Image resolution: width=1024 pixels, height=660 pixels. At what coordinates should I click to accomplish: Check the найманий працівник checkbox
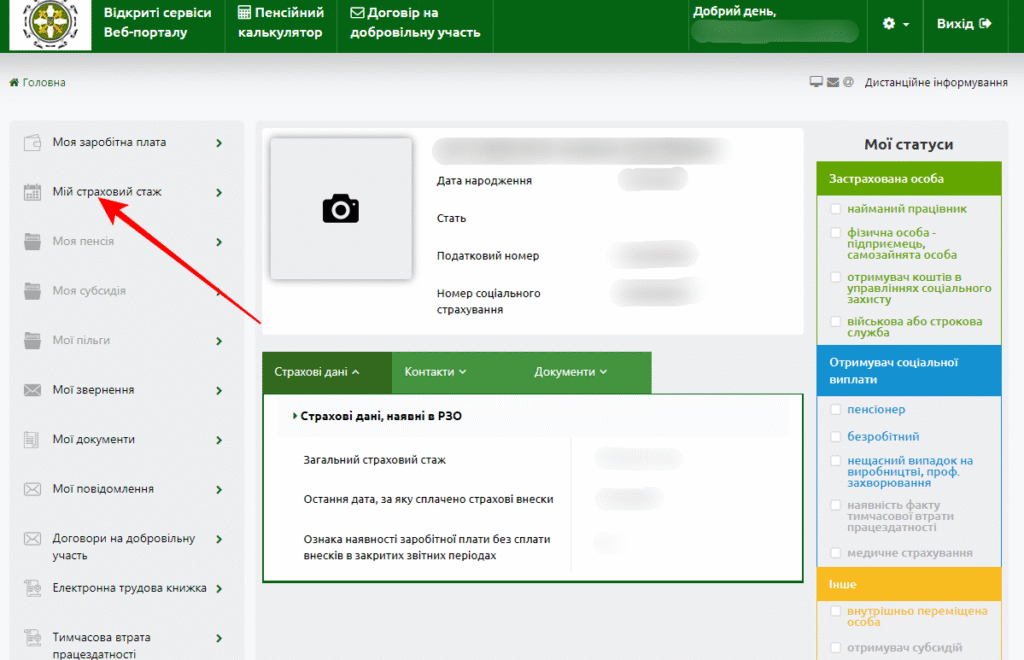(835, 209)
